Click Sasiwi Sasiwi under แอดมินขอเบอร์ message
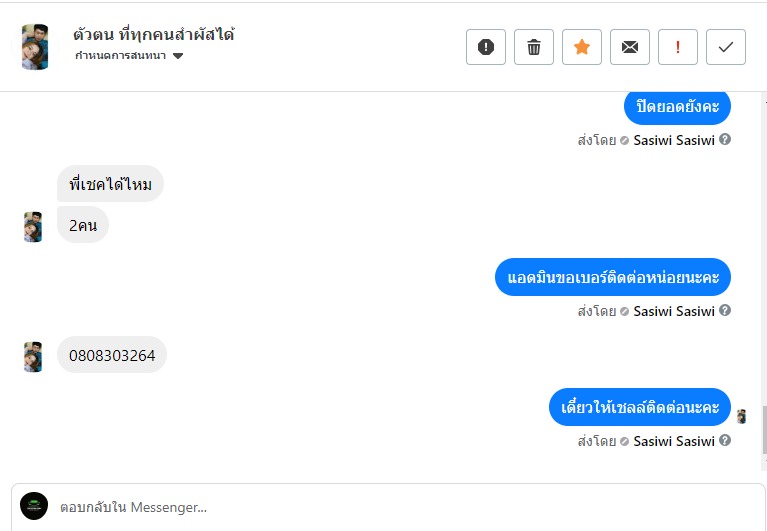Screen dimensions: 767x531 674,311
